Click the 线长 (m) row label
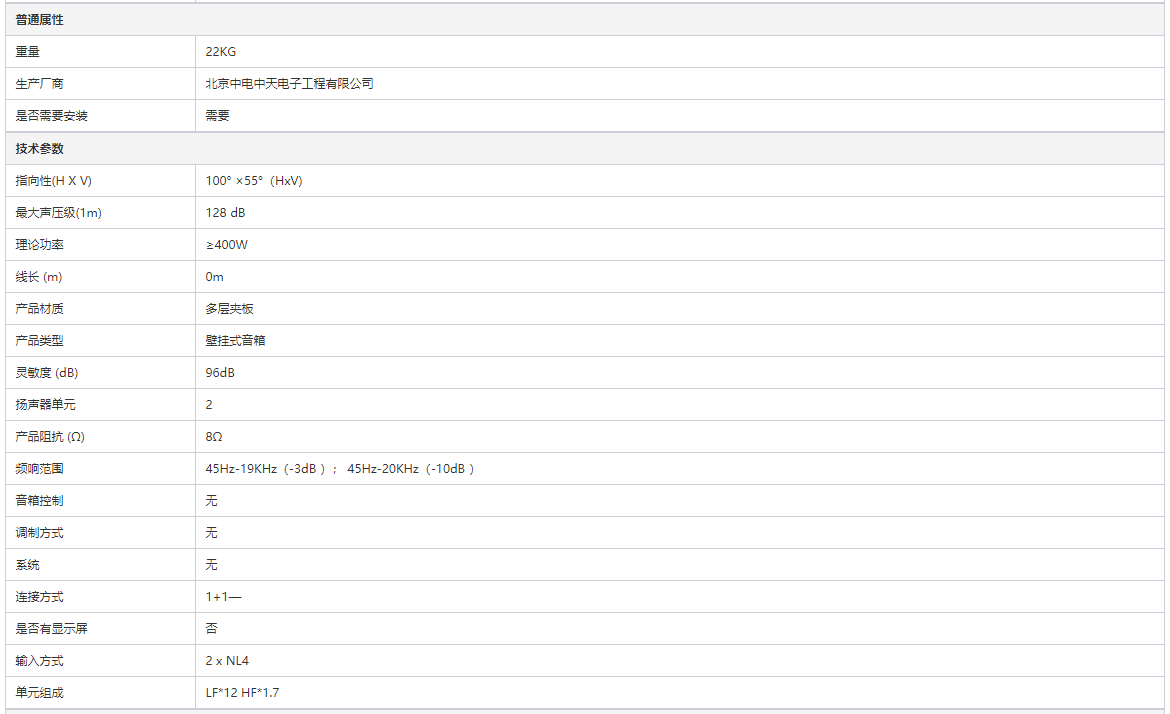 click(x=39, y=277)
